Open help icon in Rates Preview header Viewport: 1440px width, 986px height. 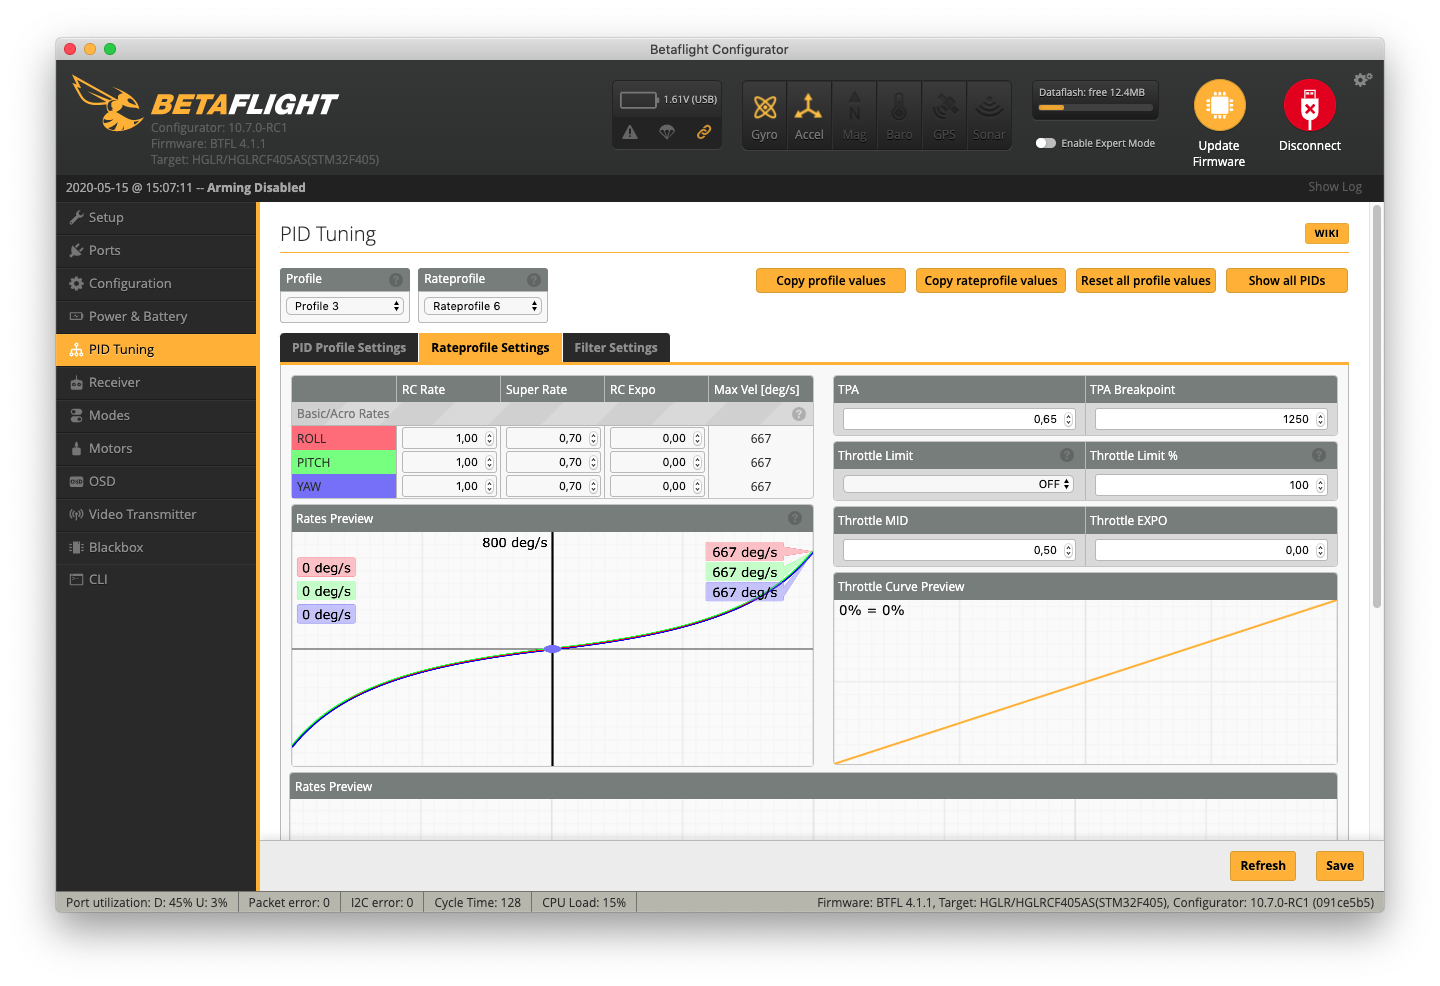point(795,518)
